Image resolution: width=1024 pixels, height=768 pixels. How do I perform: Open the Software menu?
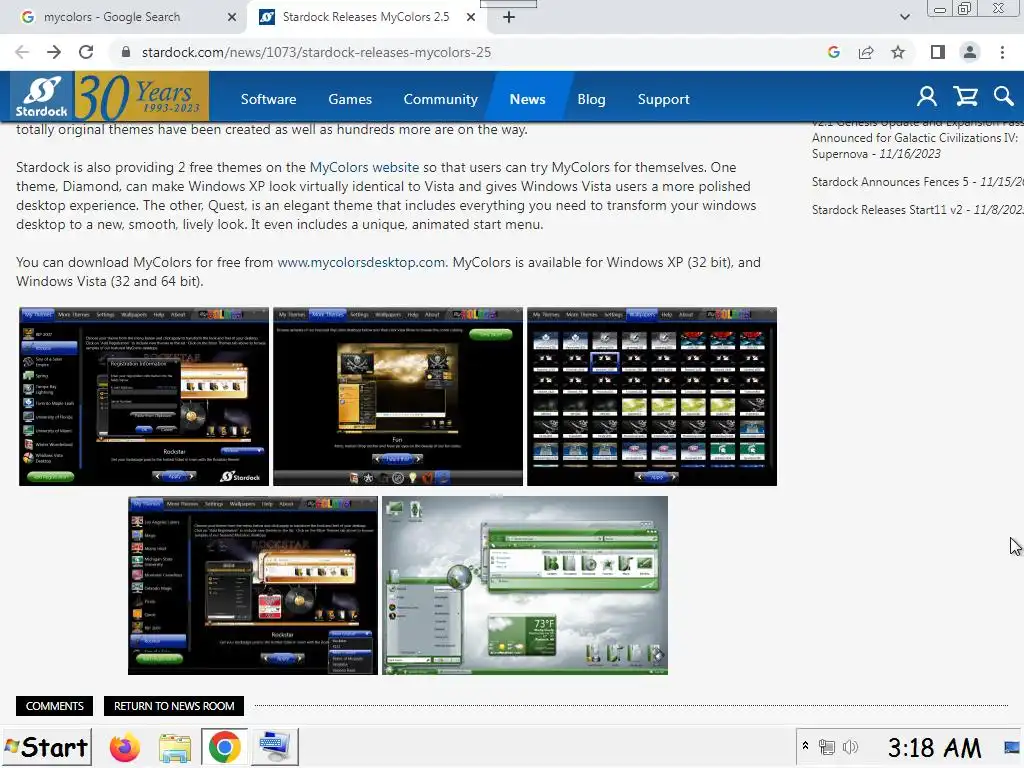(268, 99)
